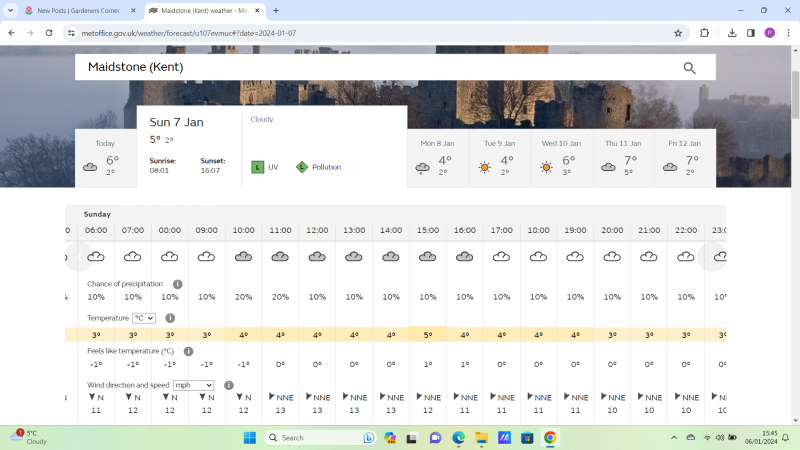The height and width of the screenshot is (450, 800).
Task: Click the 15:00 NNE wind direction
Action: (x=429, y=397)
